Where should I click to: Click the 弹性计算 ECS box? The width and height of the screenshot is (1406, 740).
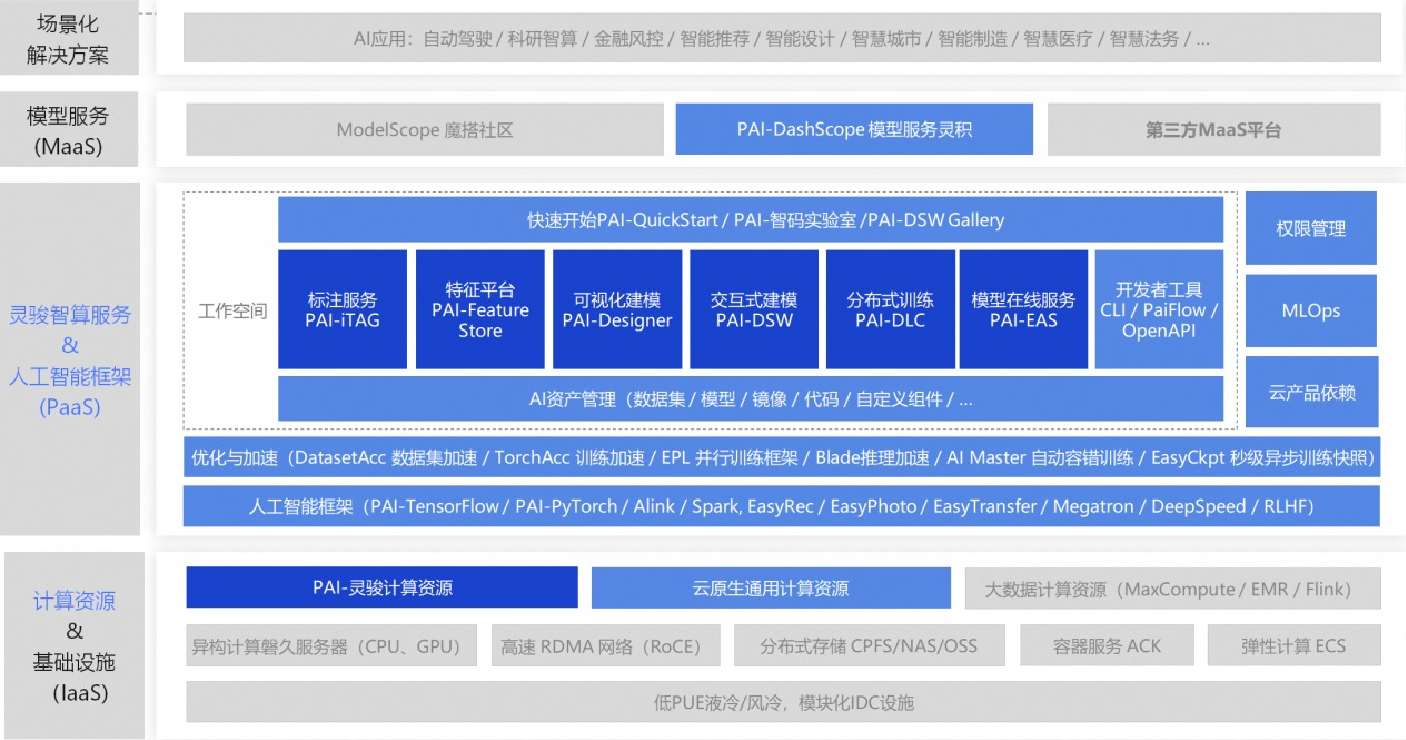(1294, 646)
